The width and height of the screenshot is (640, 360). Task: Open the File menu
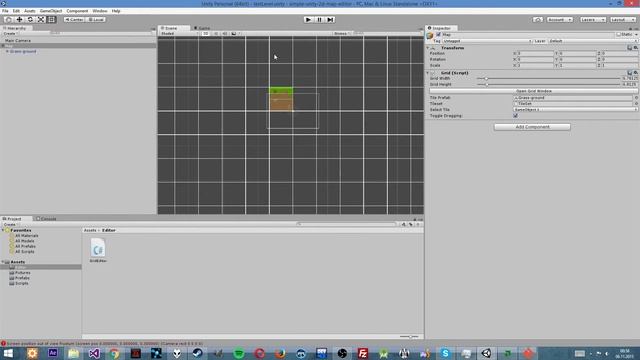[x=5, y=11]
